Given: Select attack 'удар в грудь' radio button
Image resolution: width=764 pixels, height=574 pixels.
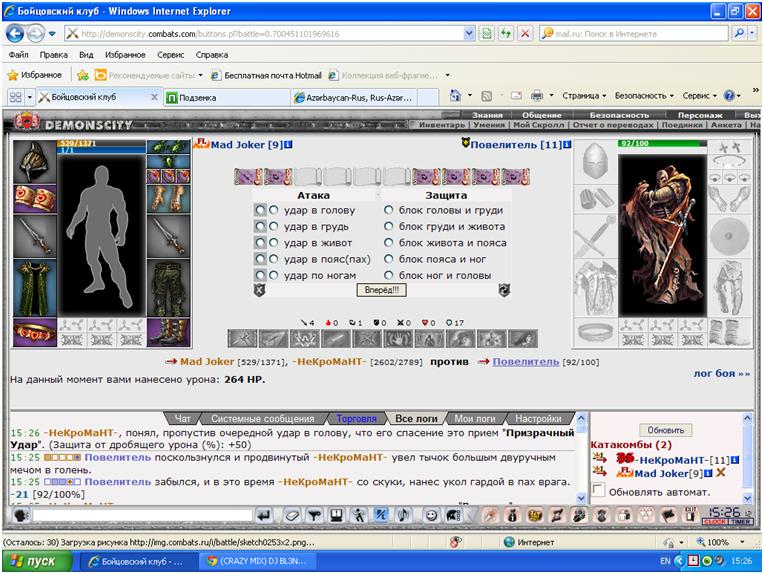Looking at the screenshot, I should 274,227.
